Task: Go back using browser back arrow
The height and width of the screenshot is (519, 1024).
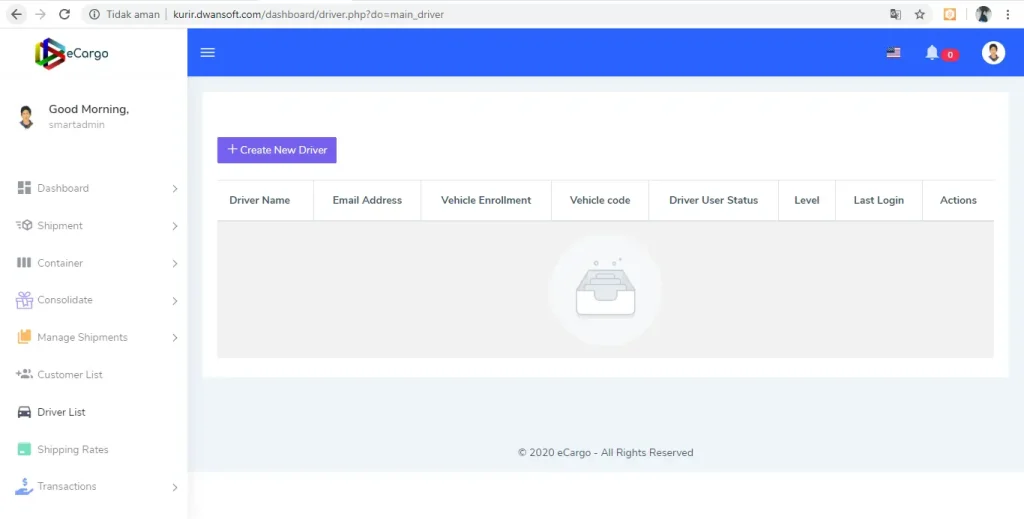Action: click(16, 14)
